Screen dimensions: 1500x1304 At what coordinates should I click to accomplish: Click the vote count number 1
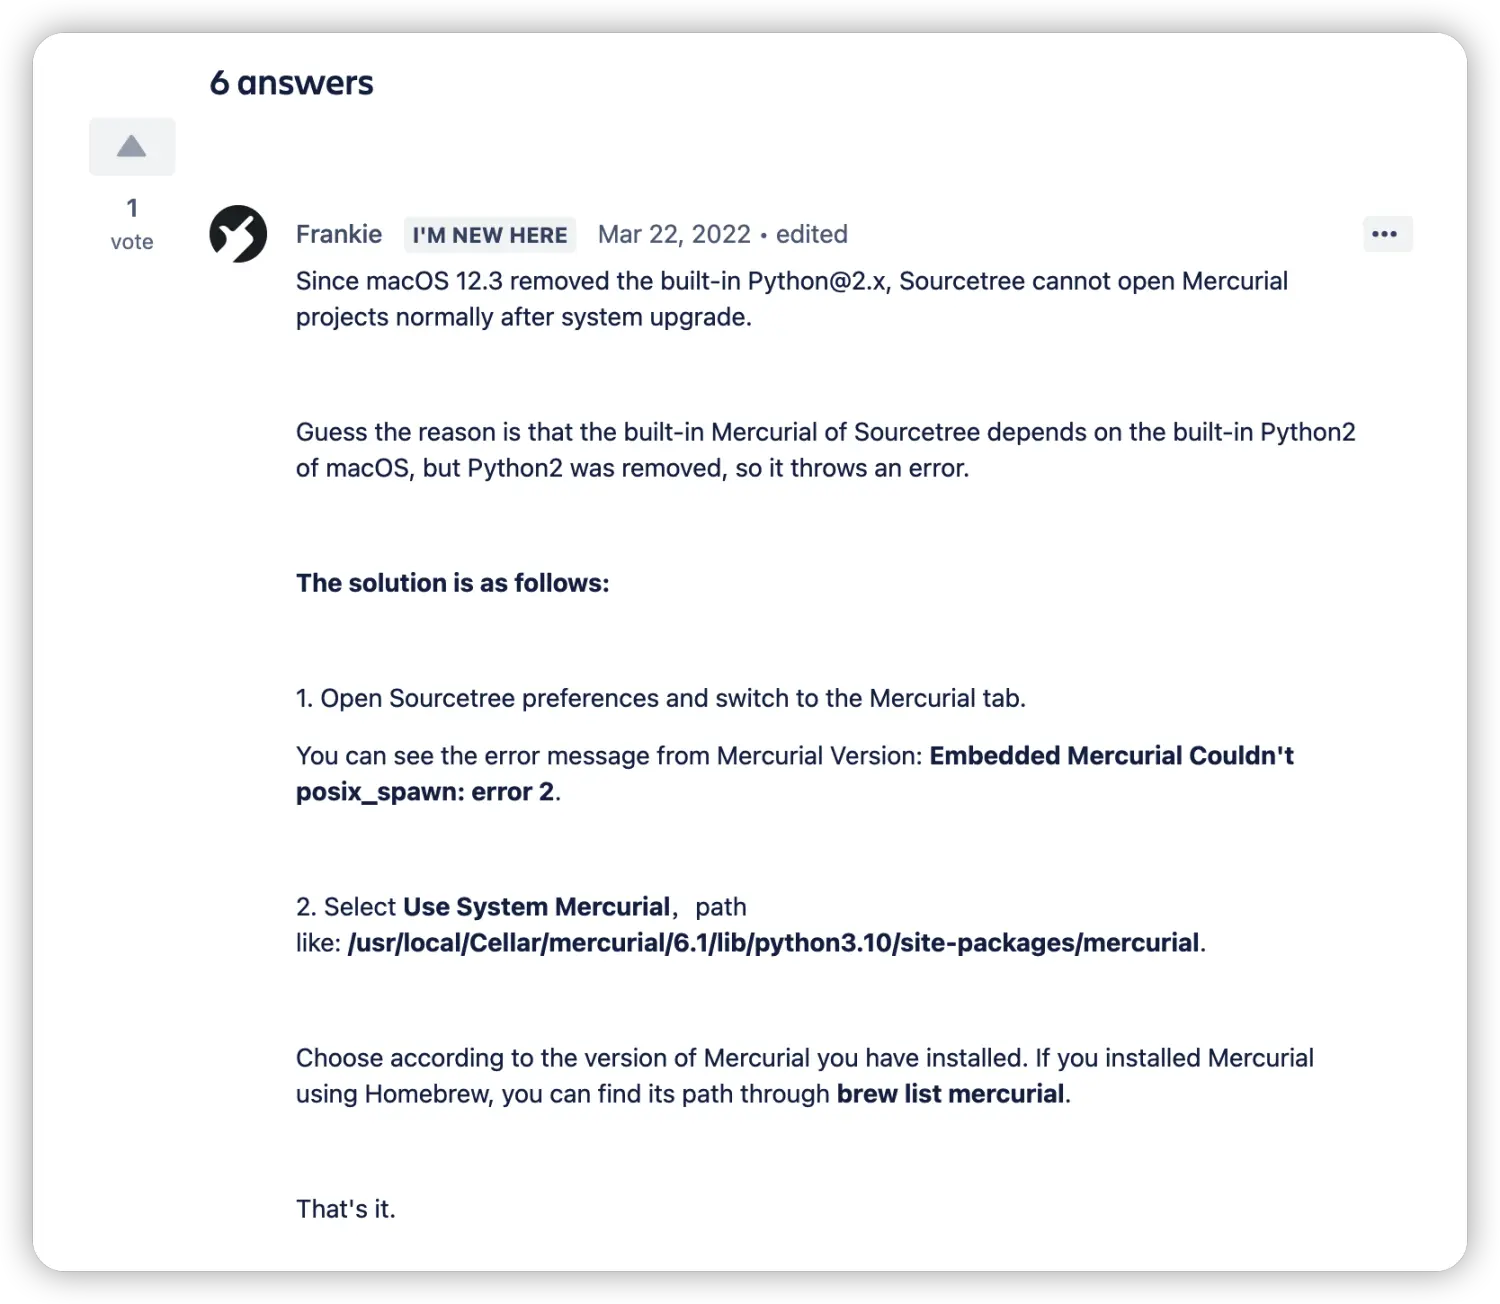132,208
